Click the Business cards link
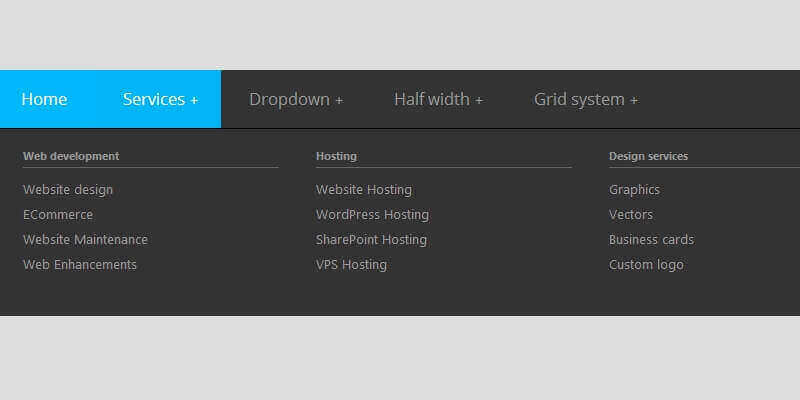The width and height of the screenshot is (800, 400). (x=651, y=240)
